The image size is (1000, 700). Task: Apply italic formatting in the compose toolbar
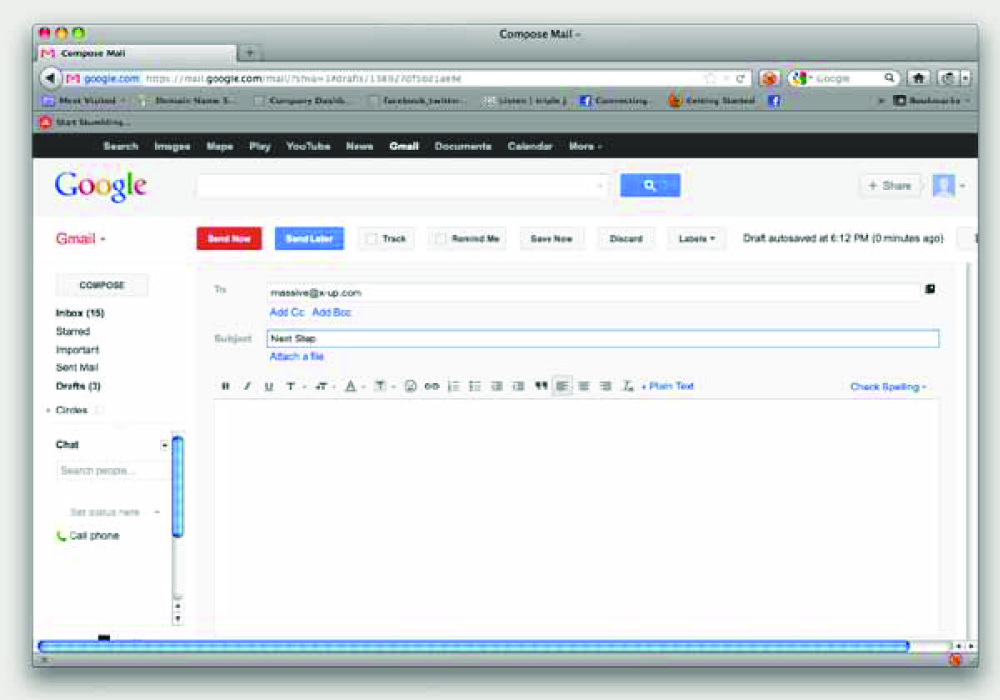click(x=247, y=386)
